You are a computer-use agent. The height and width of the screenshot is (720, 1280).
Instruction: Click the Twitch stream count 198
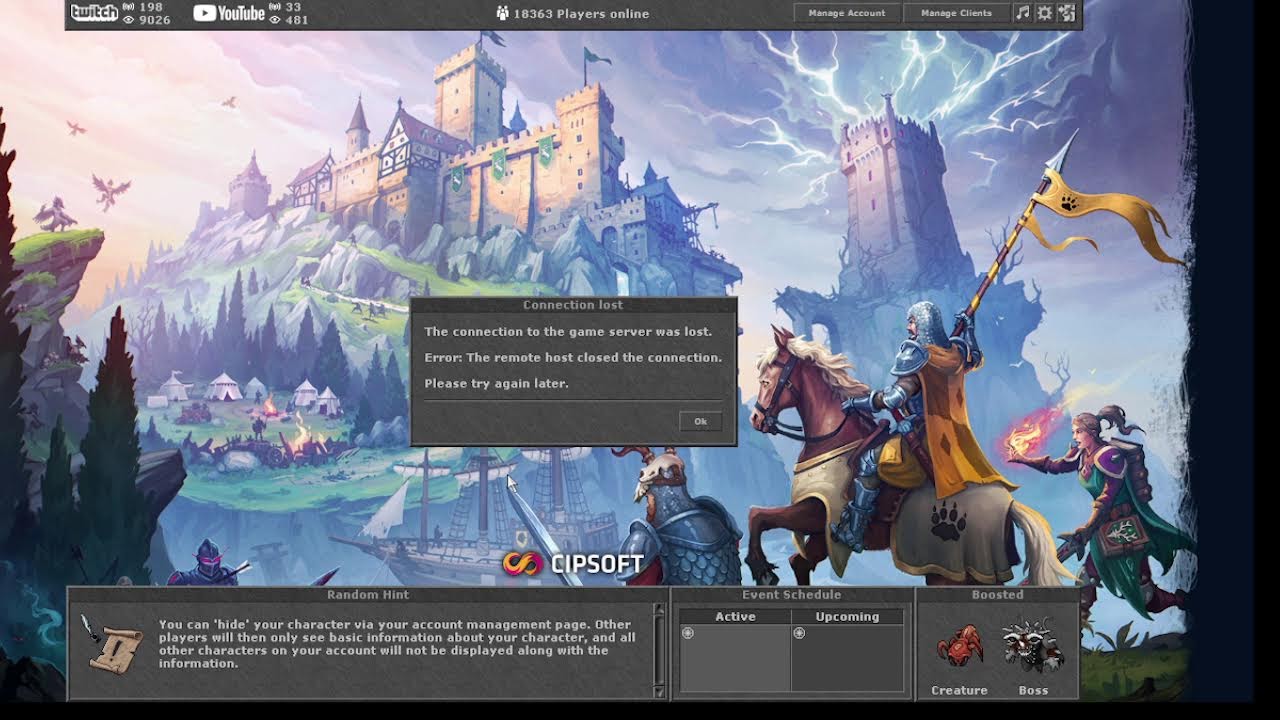[x=150, y=8]
